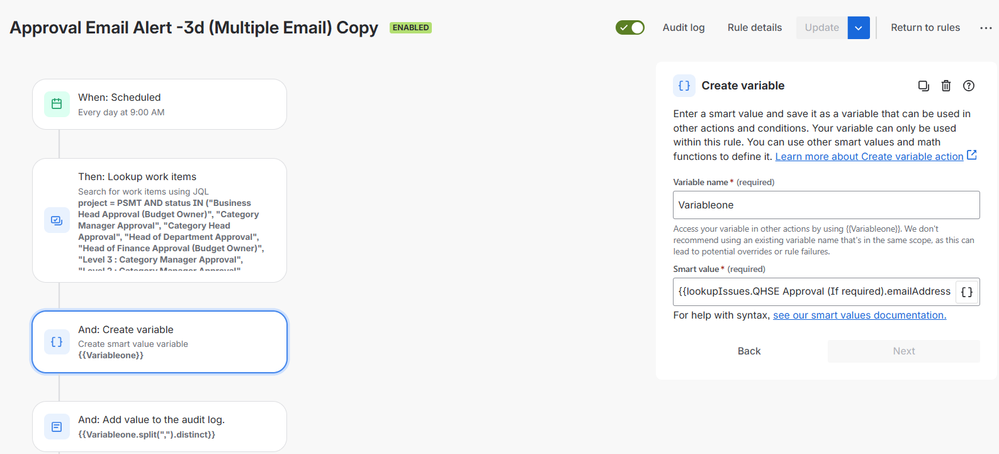Click Return to rules
The image size is (999, 454).
click(925, 28)
